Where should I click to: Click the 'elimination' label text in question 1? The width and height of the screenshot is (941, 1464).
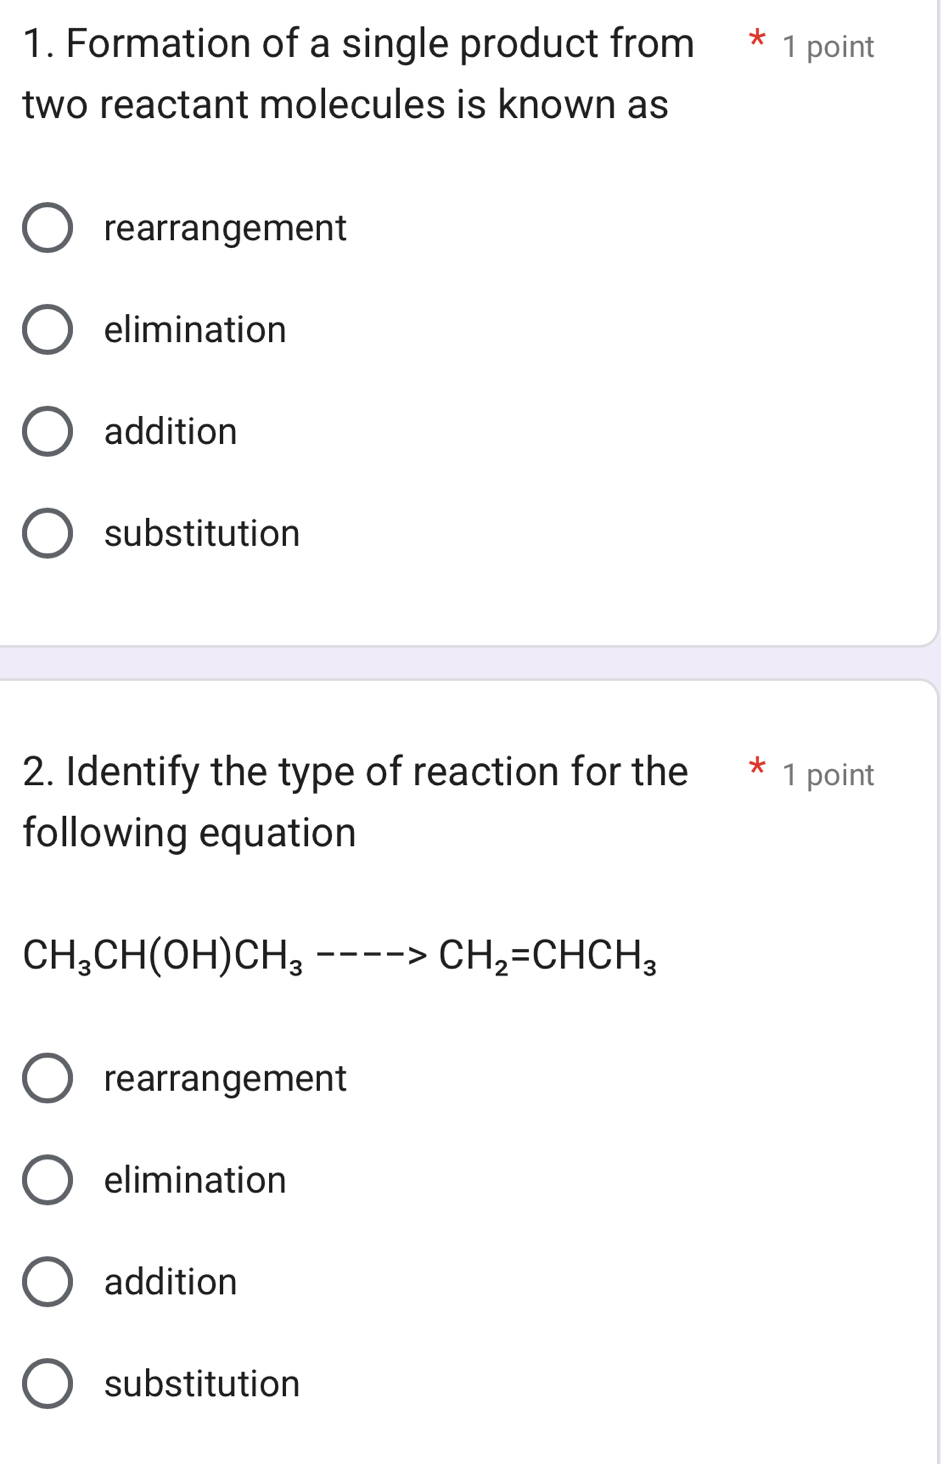click(195, 330)
